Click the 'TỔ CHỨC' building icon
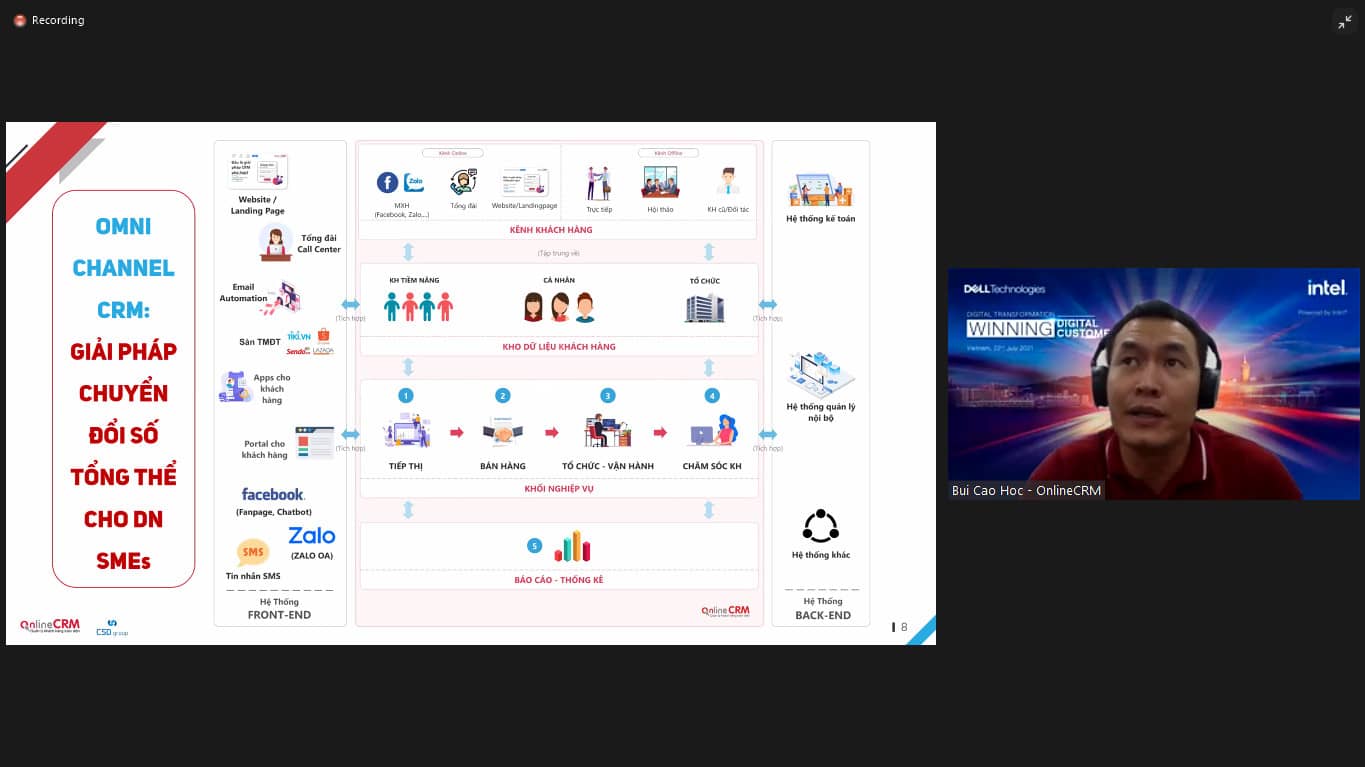 (704, 307)
